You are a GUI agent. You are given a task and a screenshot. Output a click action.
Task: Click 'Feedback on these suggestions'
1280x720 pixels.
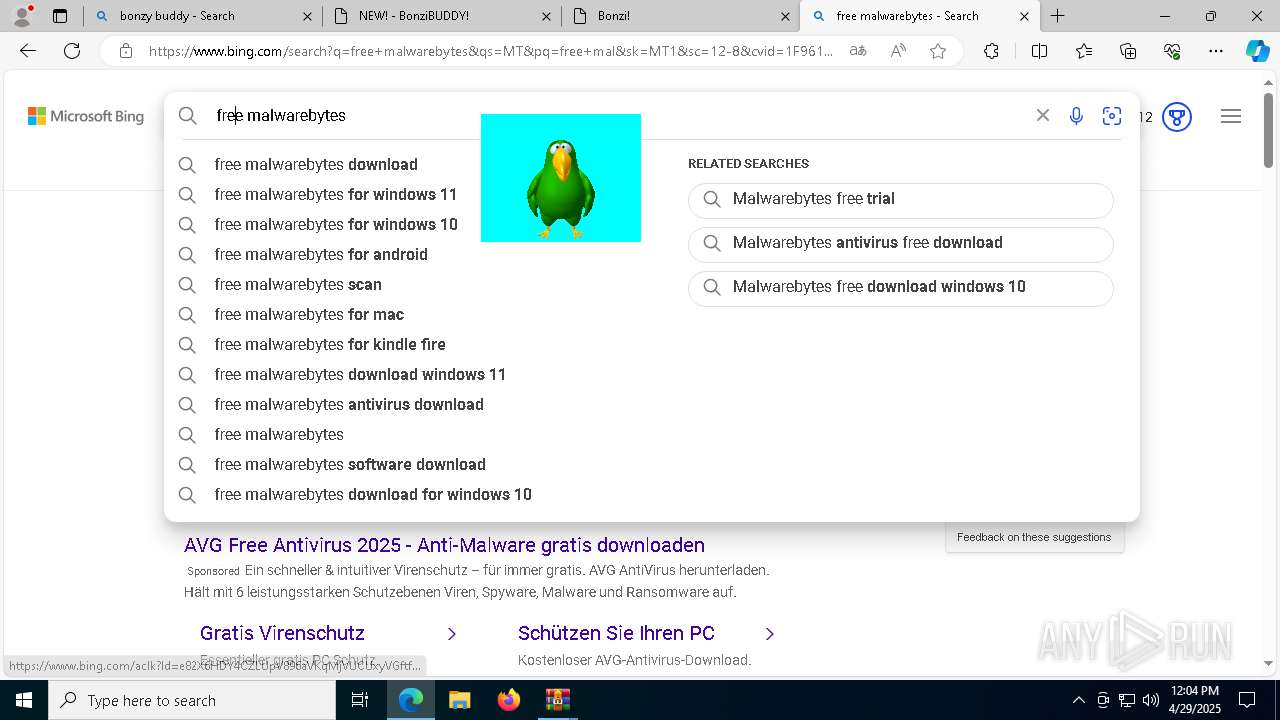(1034, 537)
